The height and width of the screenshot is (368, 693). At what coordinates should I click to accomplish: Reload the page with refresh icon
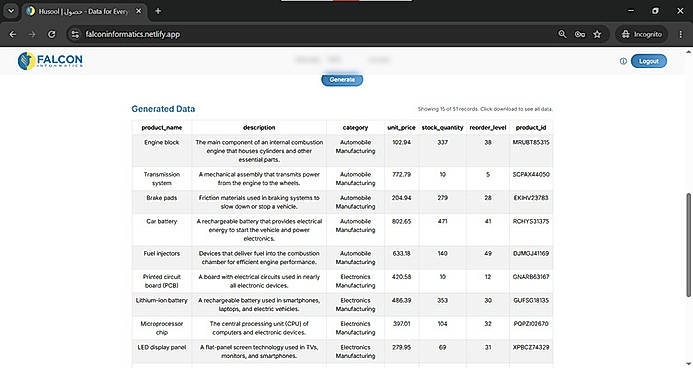pos(52,34)
